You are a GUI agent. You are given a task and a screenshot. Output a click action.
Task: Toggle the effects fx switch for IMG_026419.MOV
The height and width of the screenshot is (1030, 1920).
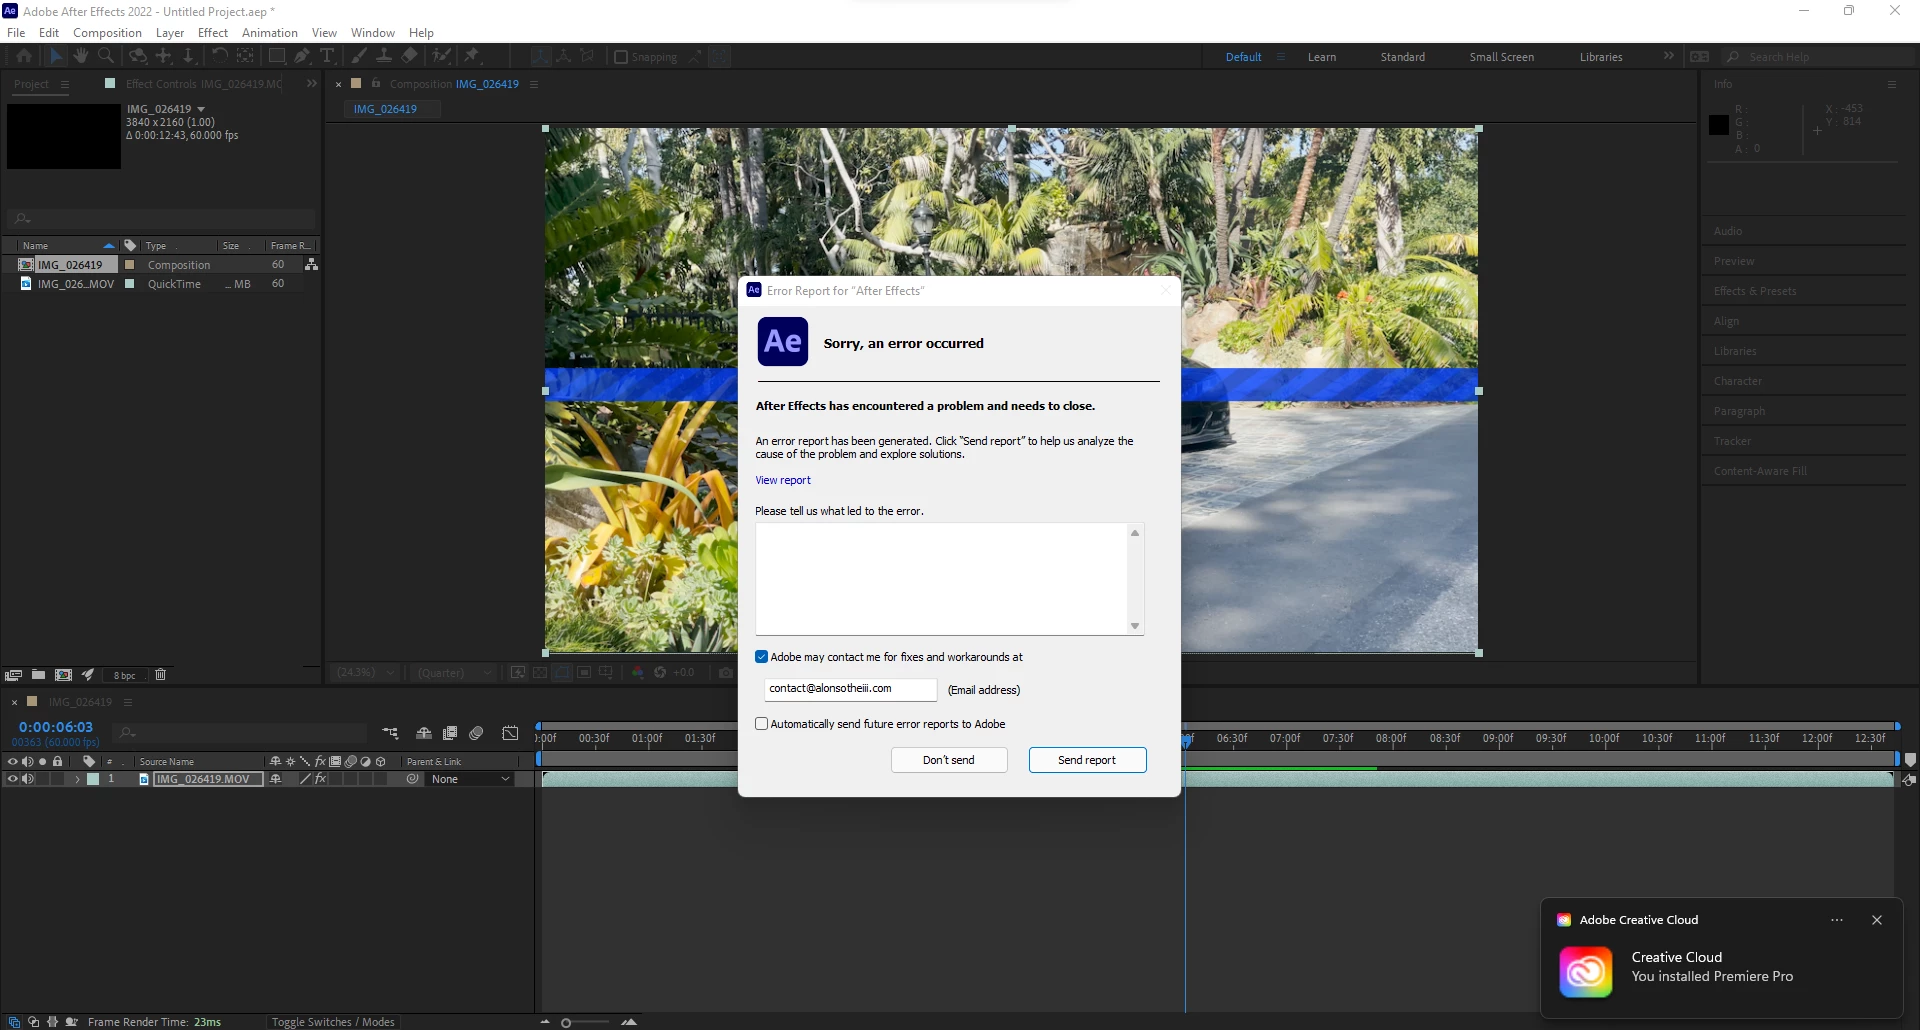coord(320,779)
